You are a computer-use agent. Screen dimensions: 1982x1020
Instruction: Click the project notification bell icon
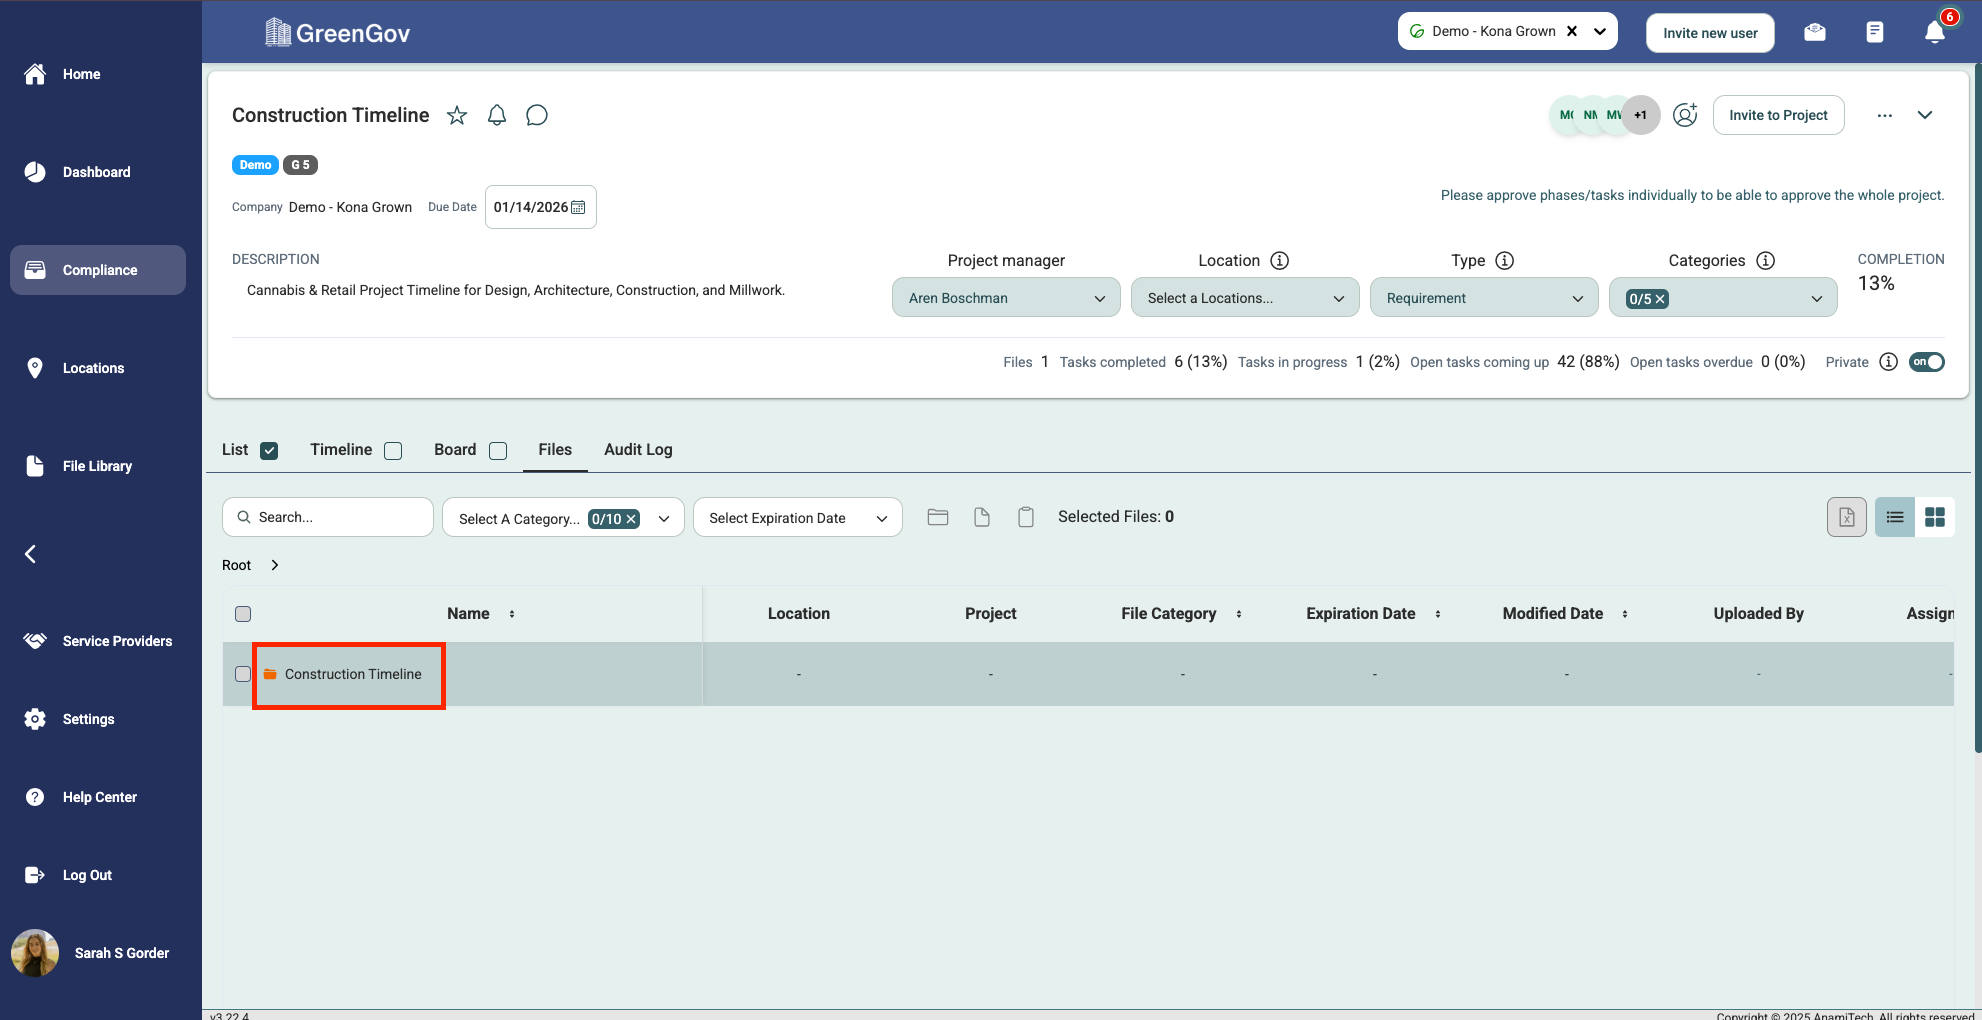pos(497,115)
